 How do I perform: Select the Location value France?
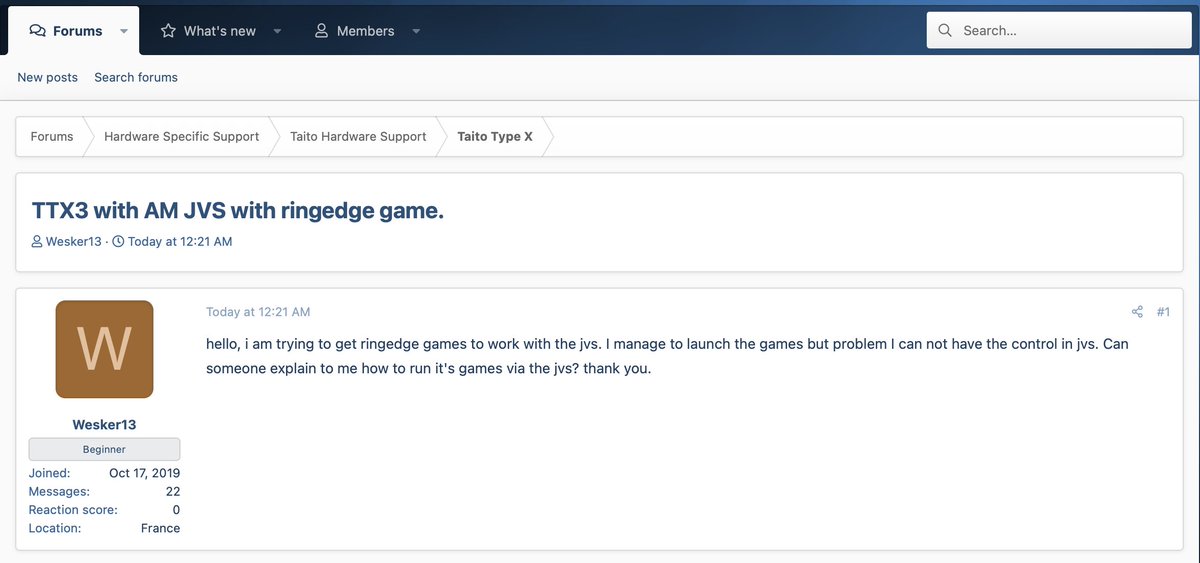tap(160, 528)
